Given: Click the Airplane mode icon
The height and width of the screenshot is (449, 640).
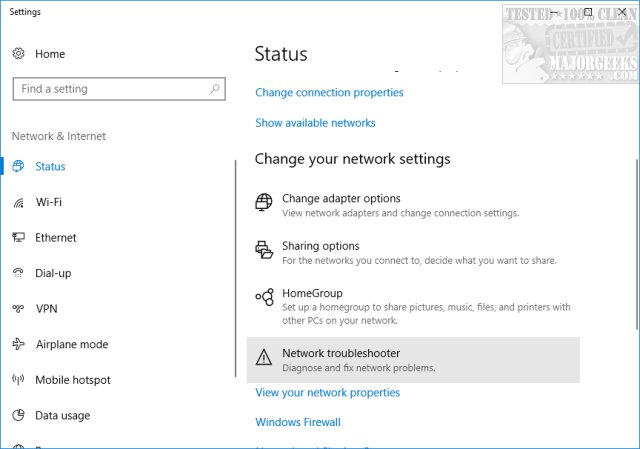Looking at the screenshot, I should [x=19, y=344].
